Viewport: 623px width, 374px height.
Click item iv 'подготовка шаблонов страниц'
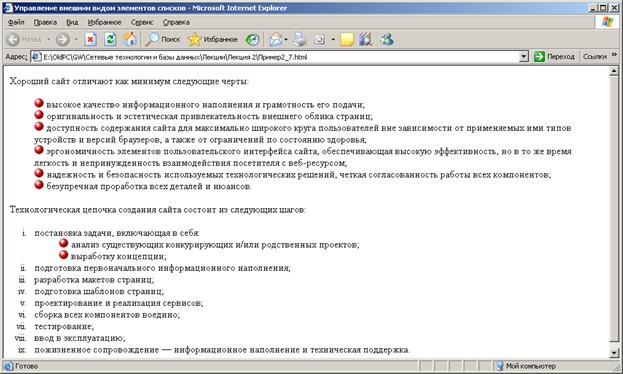(99, 291)
